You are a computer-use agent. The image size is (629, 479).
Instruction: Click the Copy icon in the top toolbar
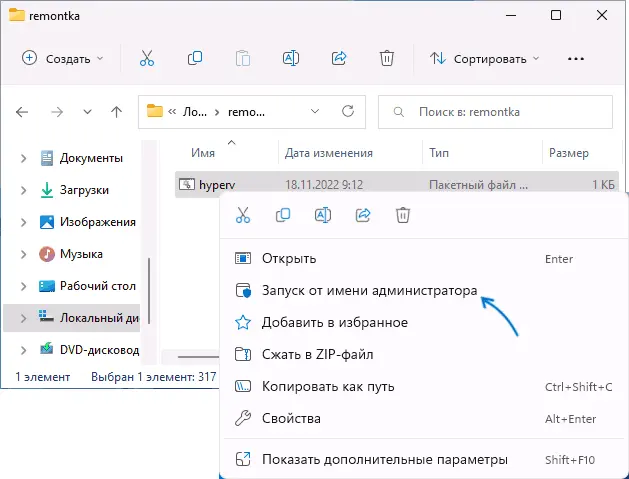(x=195, y=58)
